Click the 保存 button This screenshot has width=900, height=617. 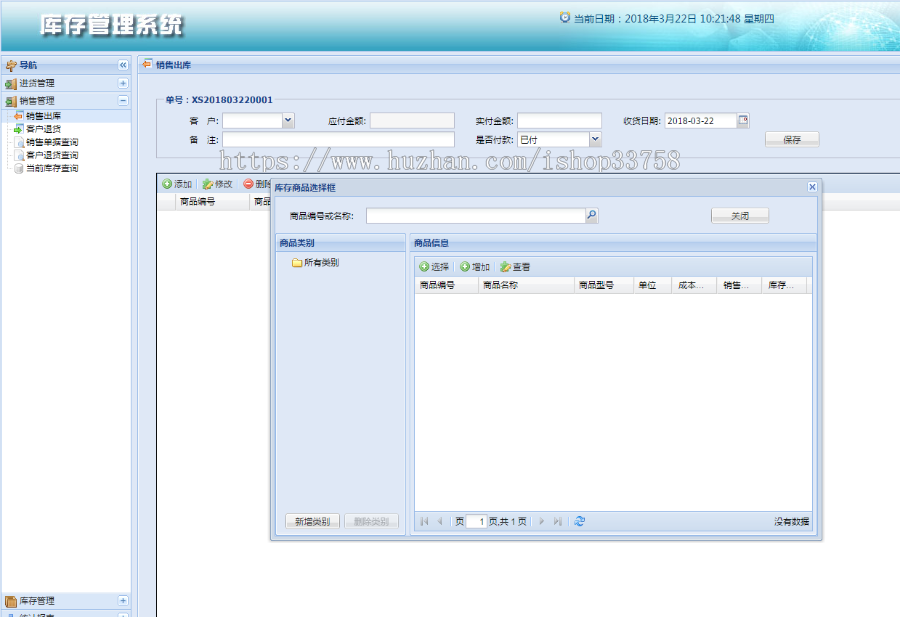792,138
